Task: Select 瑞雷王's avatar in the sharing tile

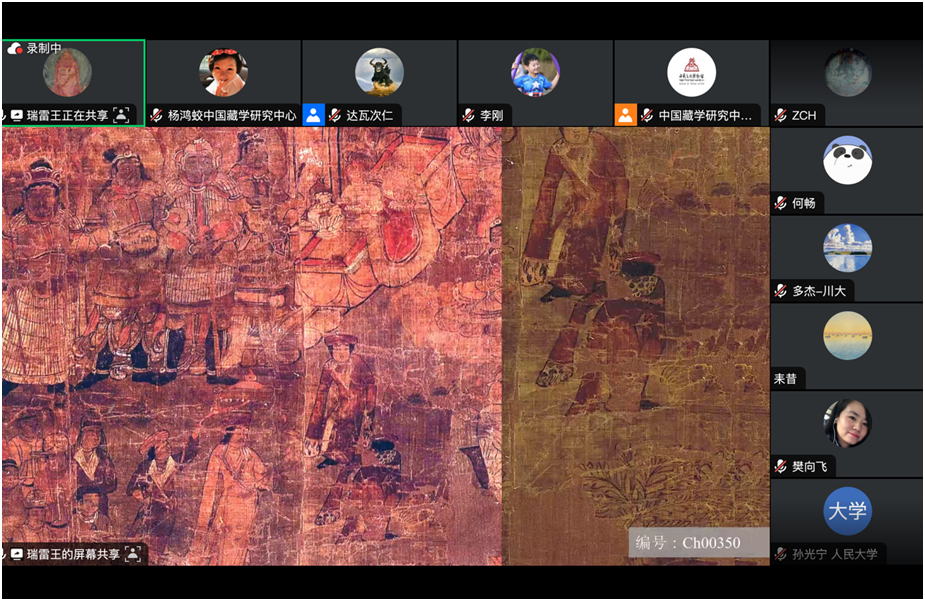Action: click(67, 73)
